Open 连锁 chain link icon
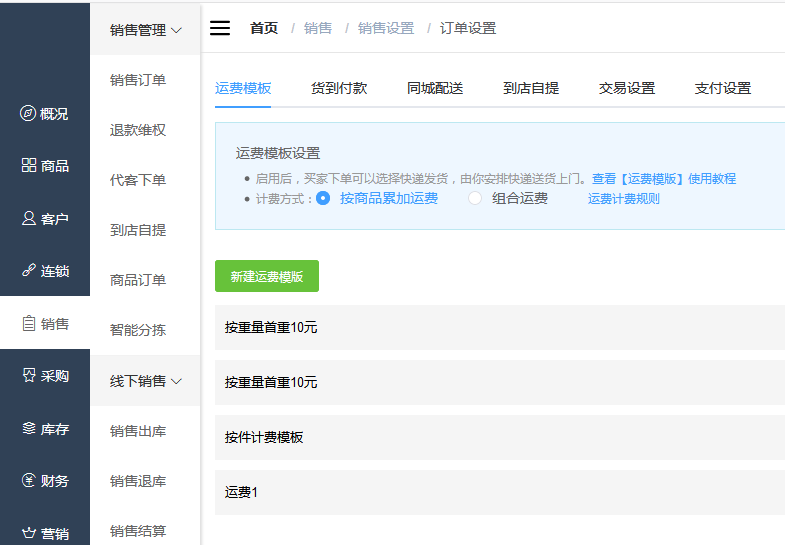 (29, 270)
